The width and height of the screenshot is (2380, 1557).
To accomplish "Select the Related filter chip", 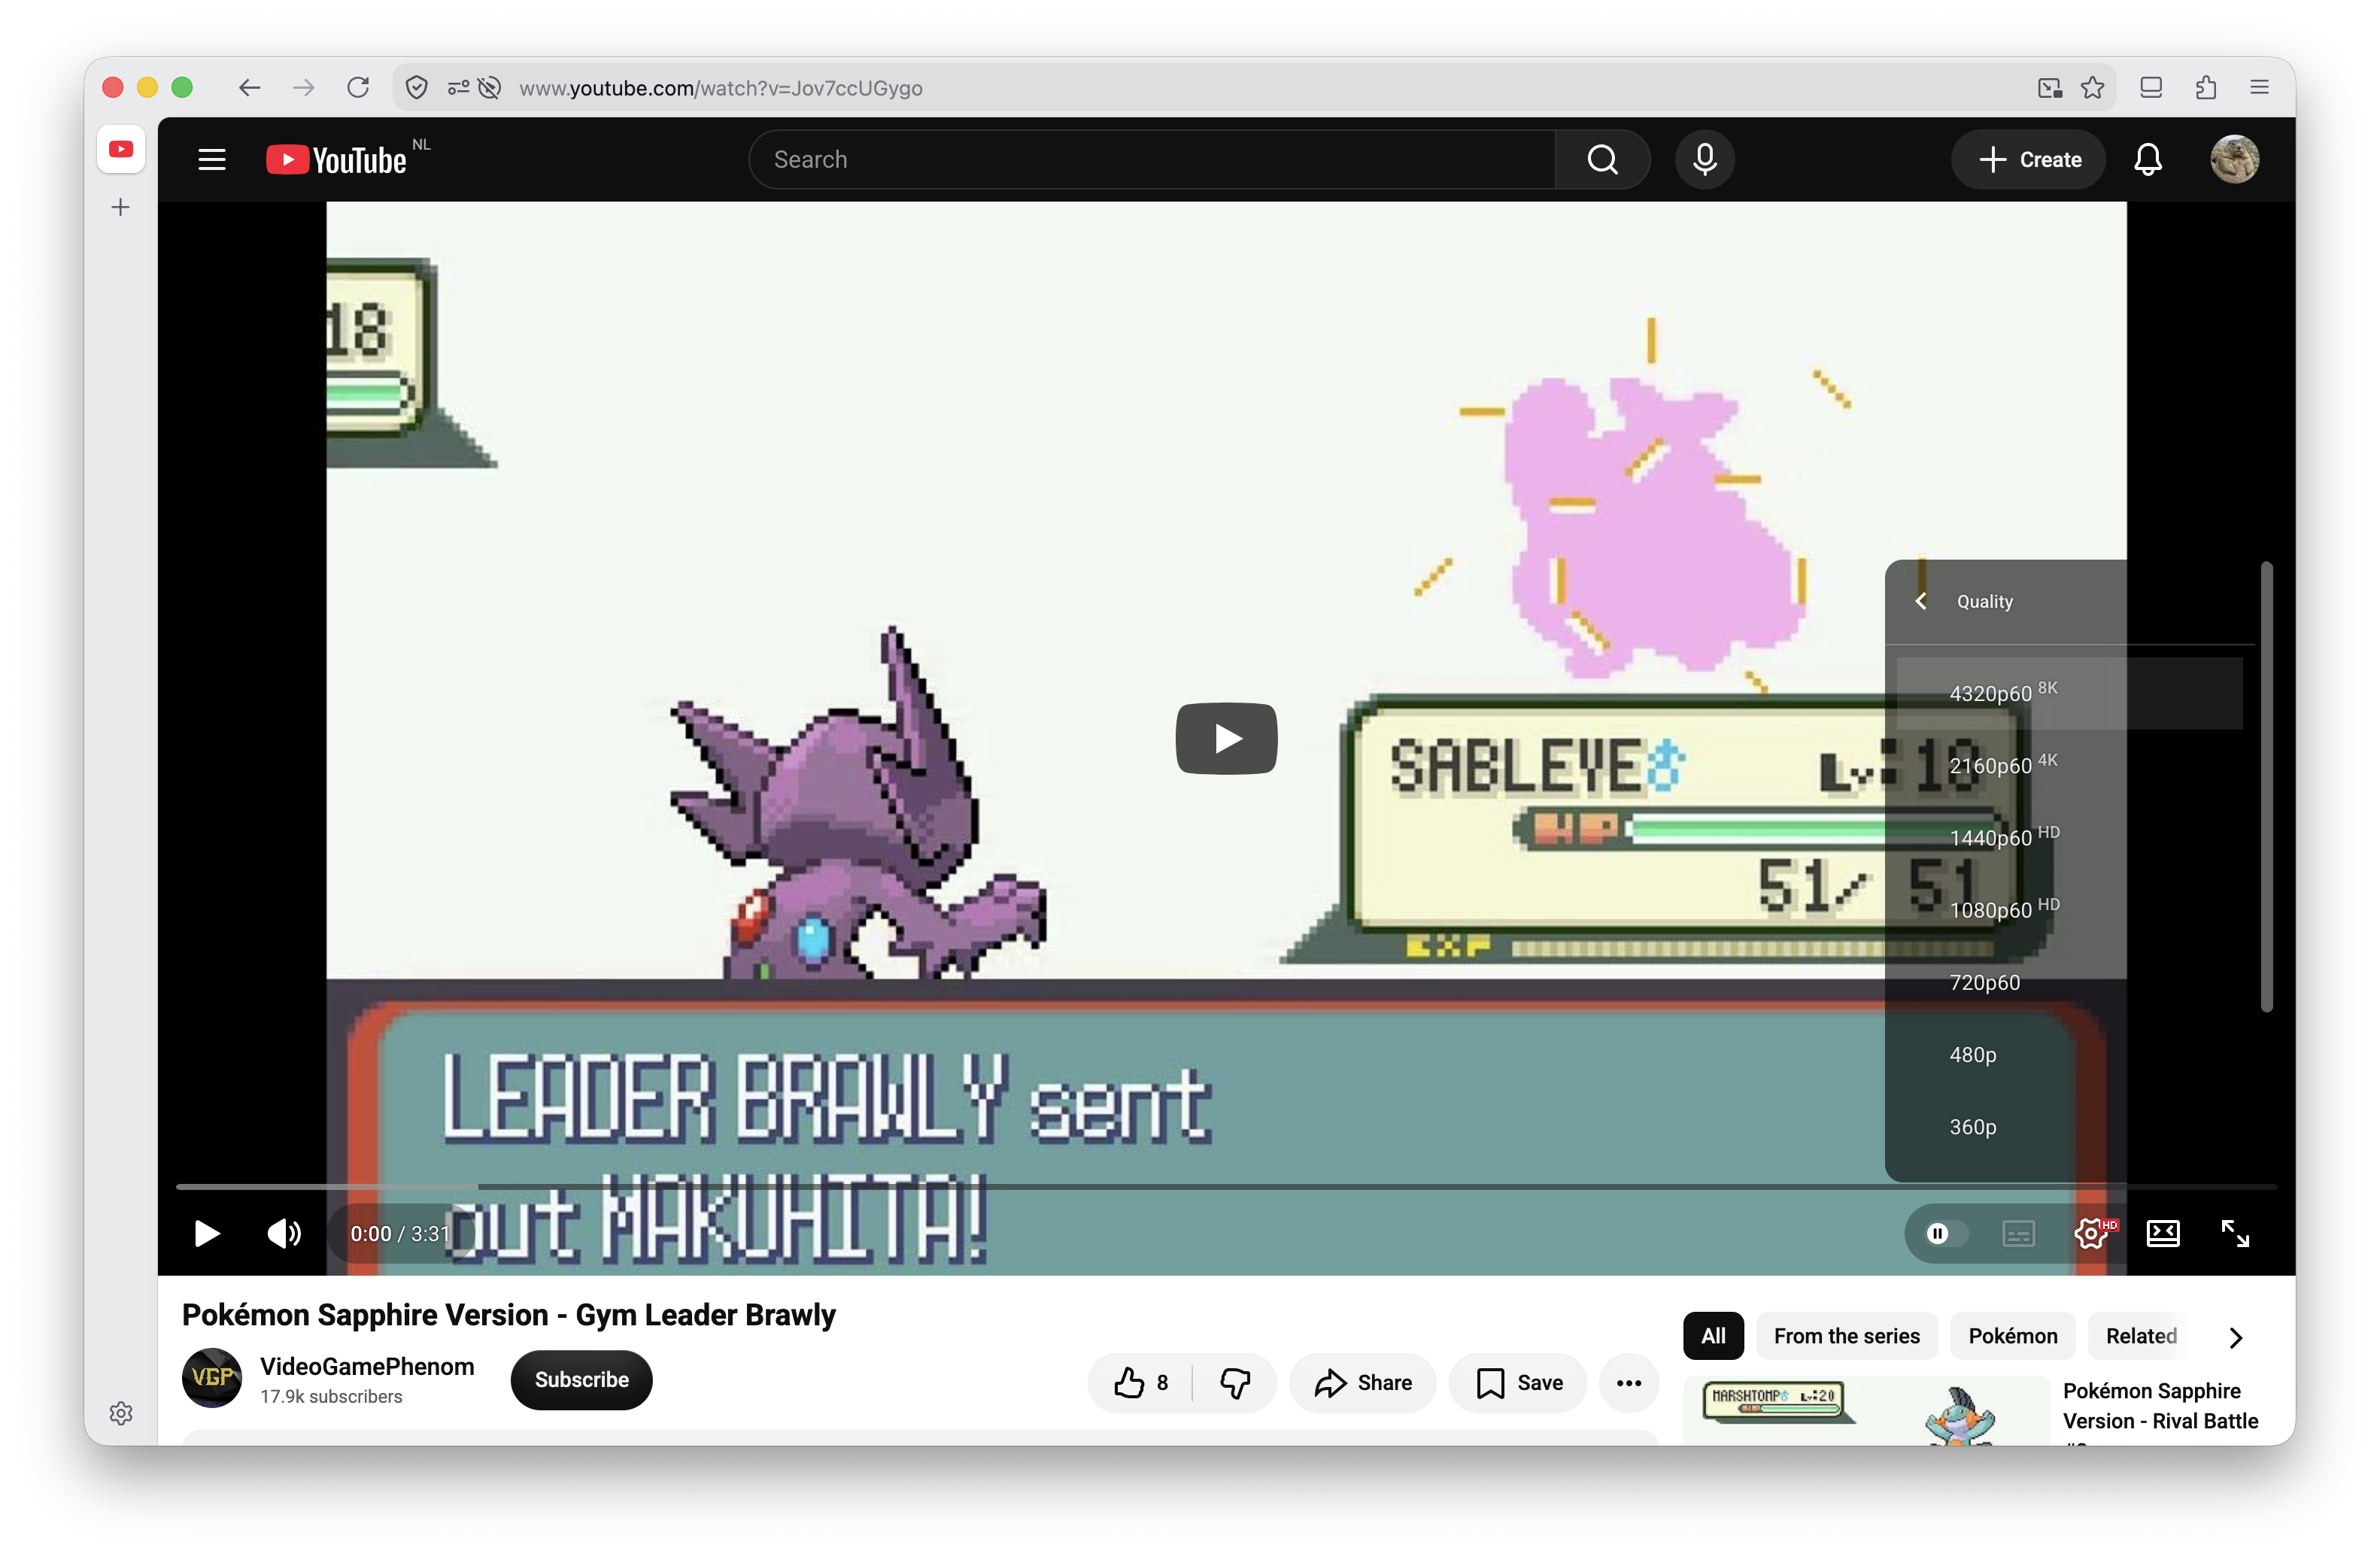I will pos(2141,1336).
